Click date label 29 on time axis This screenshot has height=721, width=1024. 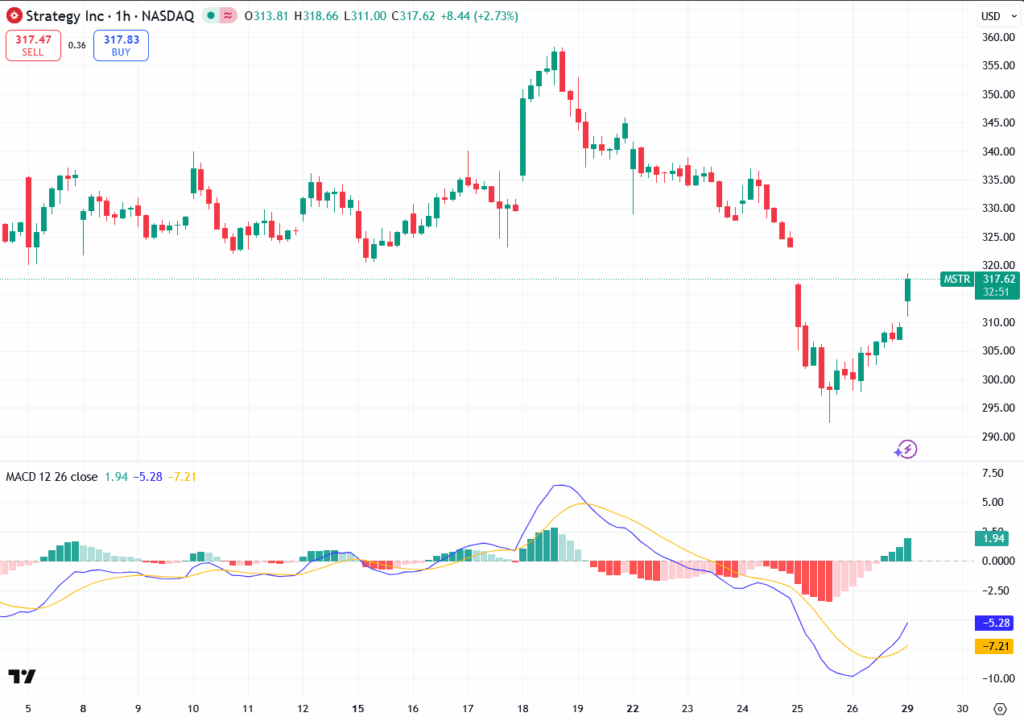click(x=907, y=709)
